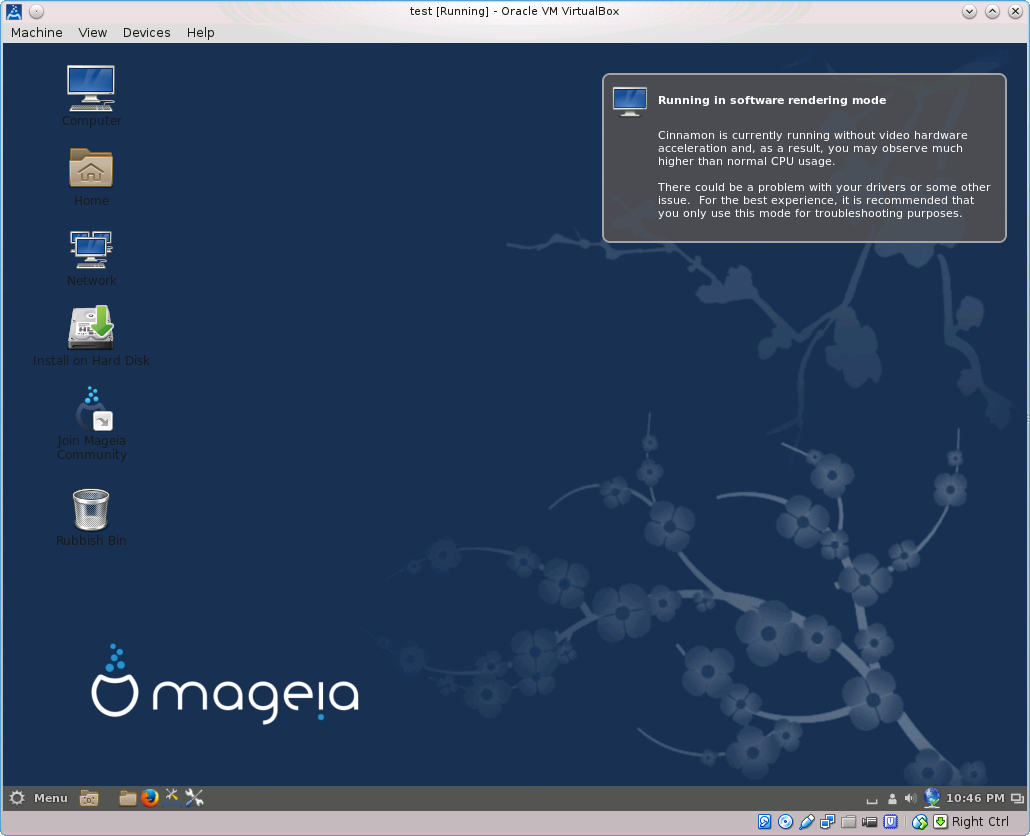Click the optical drive status icon
This screenshot has height=836, width=1030.
click(785, 822)
